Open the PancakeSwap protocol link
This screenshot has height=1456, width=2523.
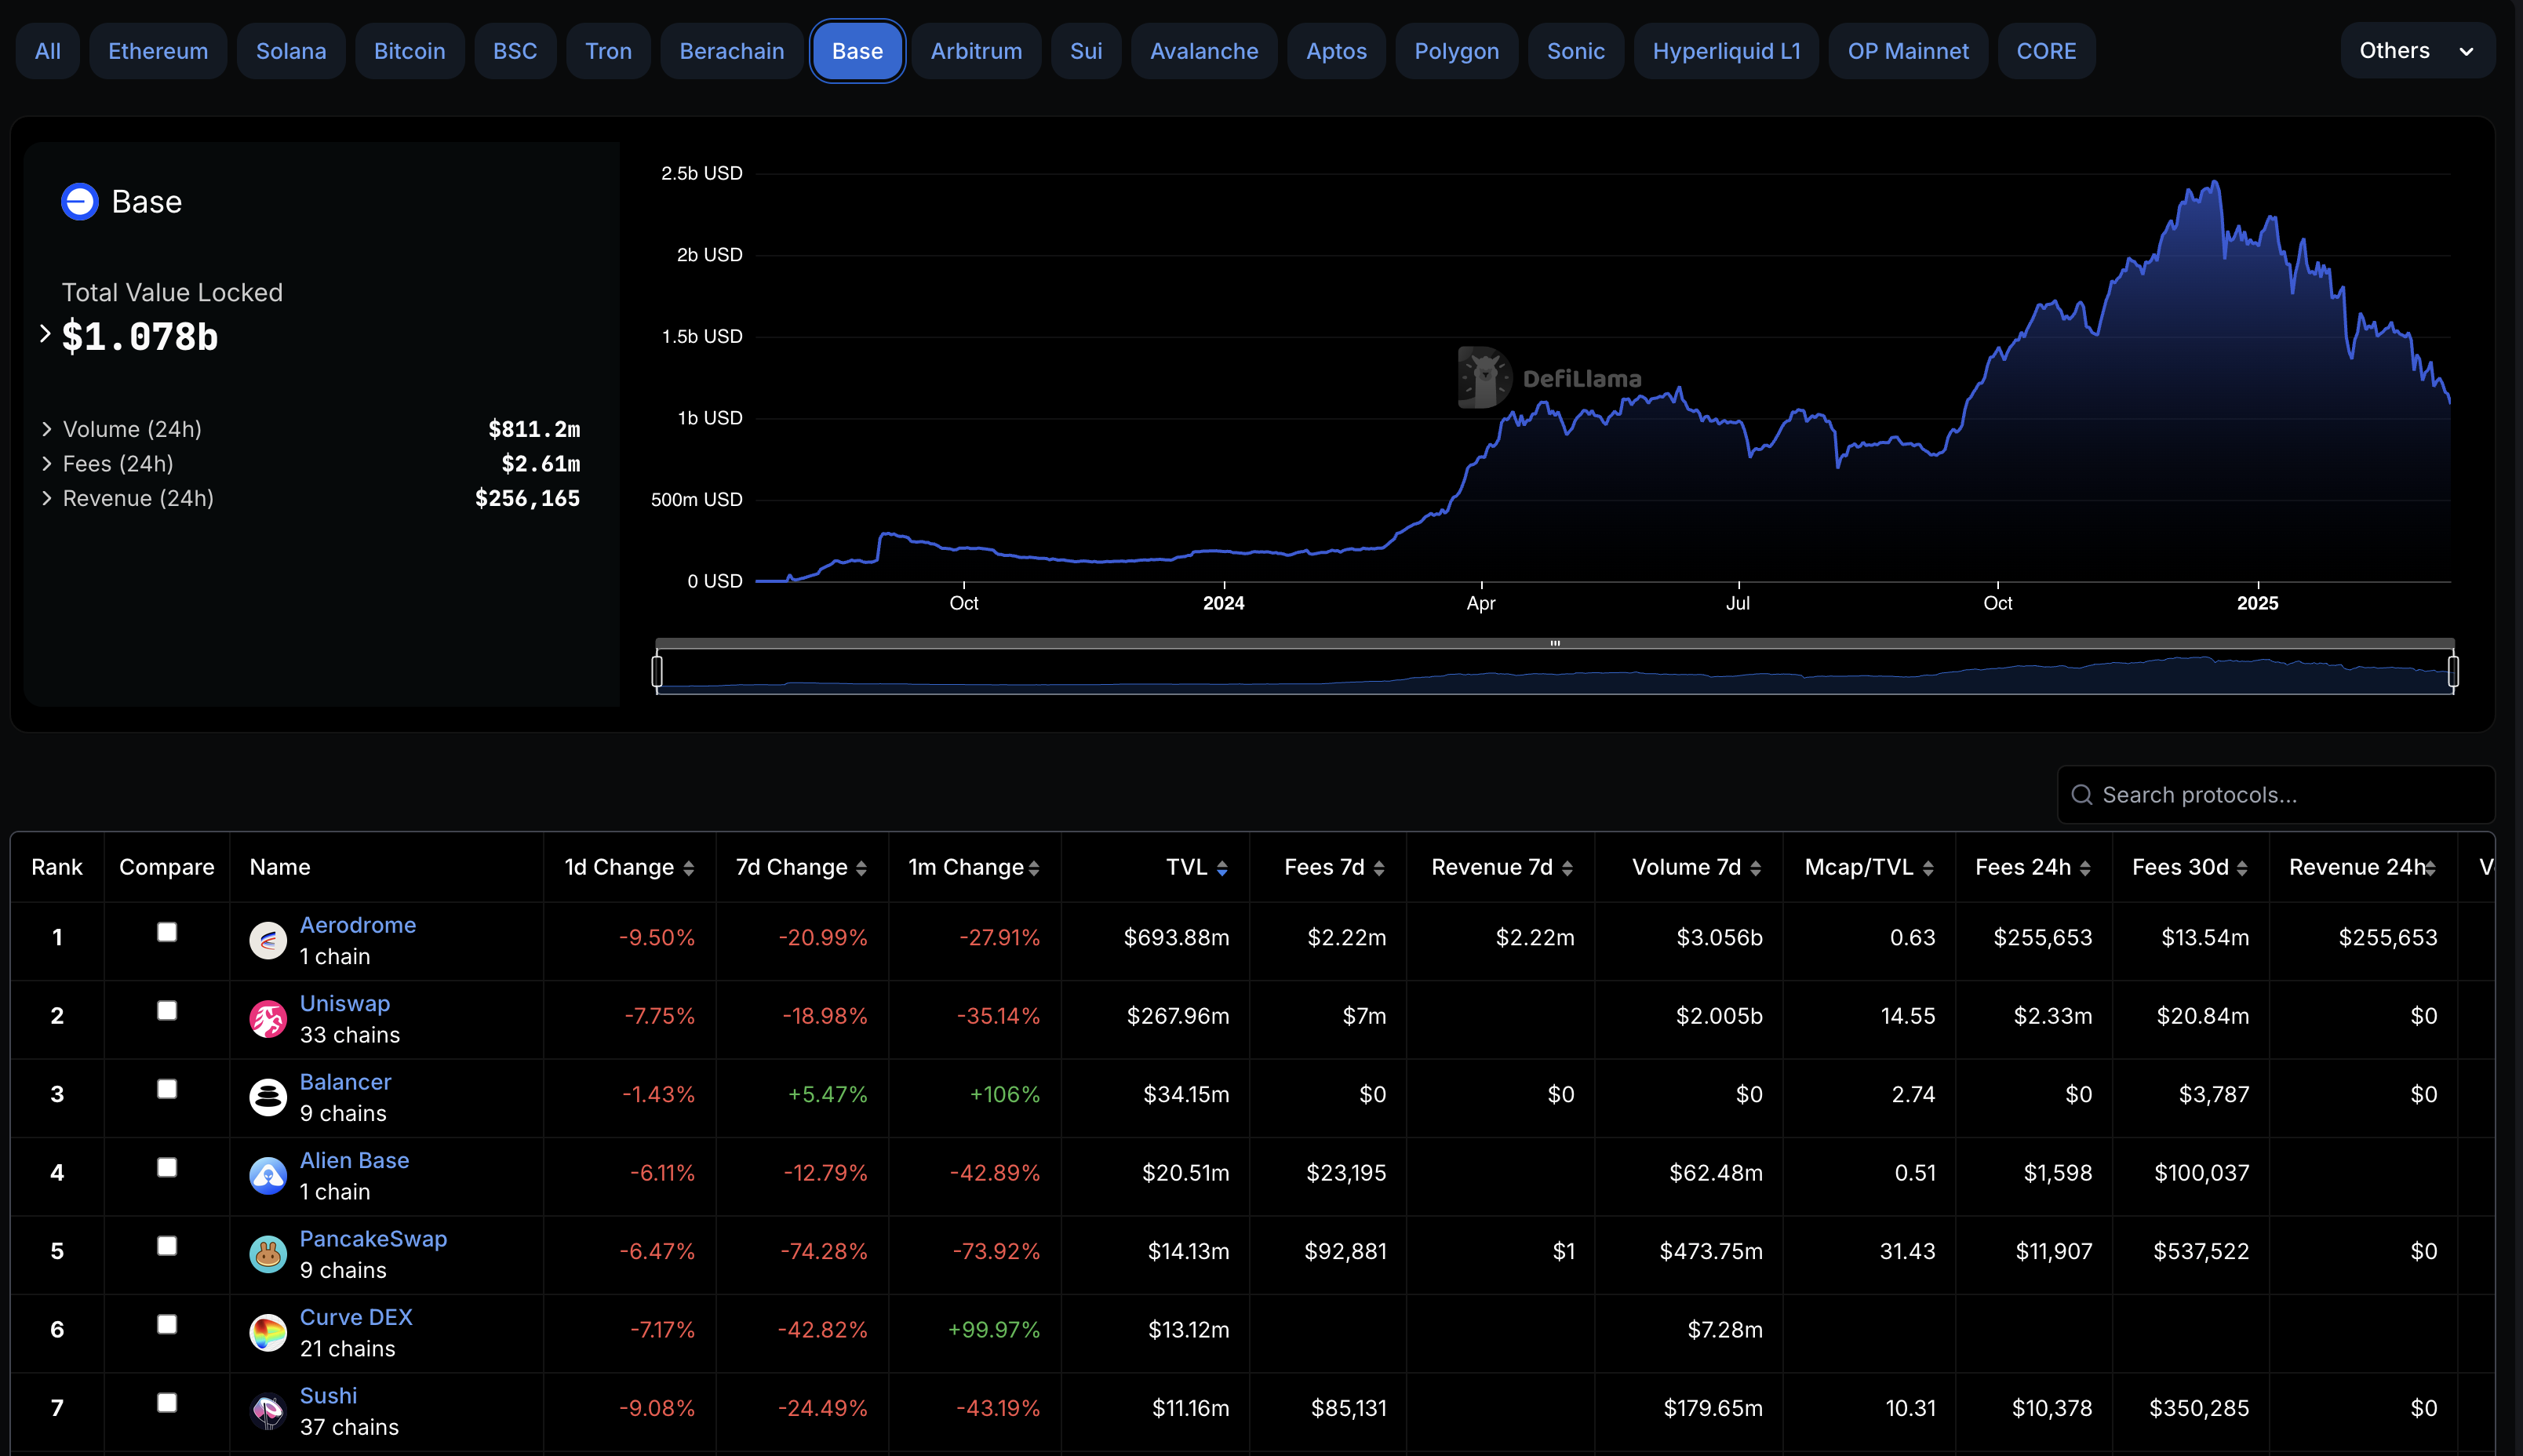[374, 1239]
